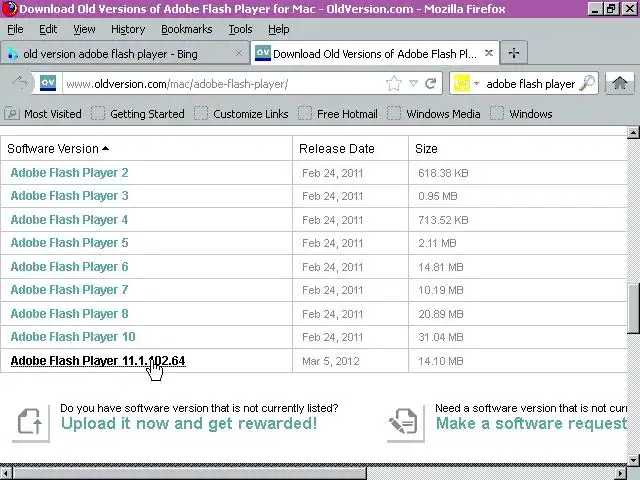Image resolution: width=640 pixels, height=480 pixels.
Task: Bookmark this page with the star icon
Action: tap(393, 84)
